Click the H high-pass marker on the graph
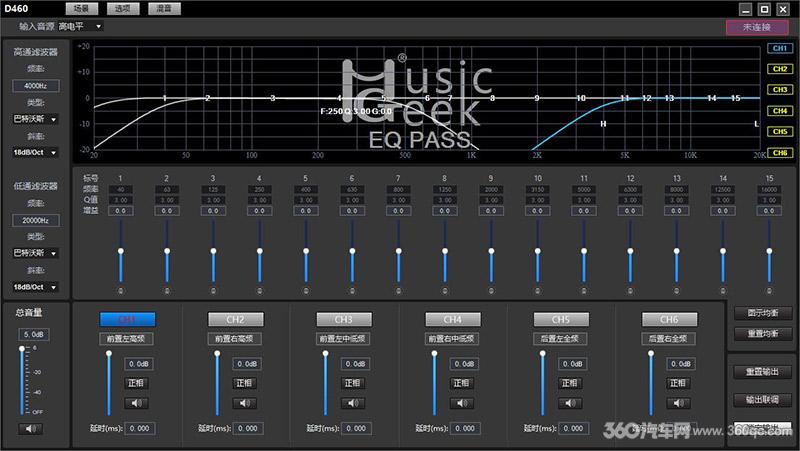 [603, 124]
